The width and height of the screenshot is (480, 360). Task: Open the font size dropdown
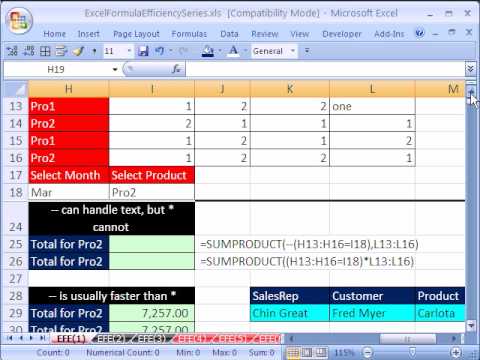(x=129, y=51)
